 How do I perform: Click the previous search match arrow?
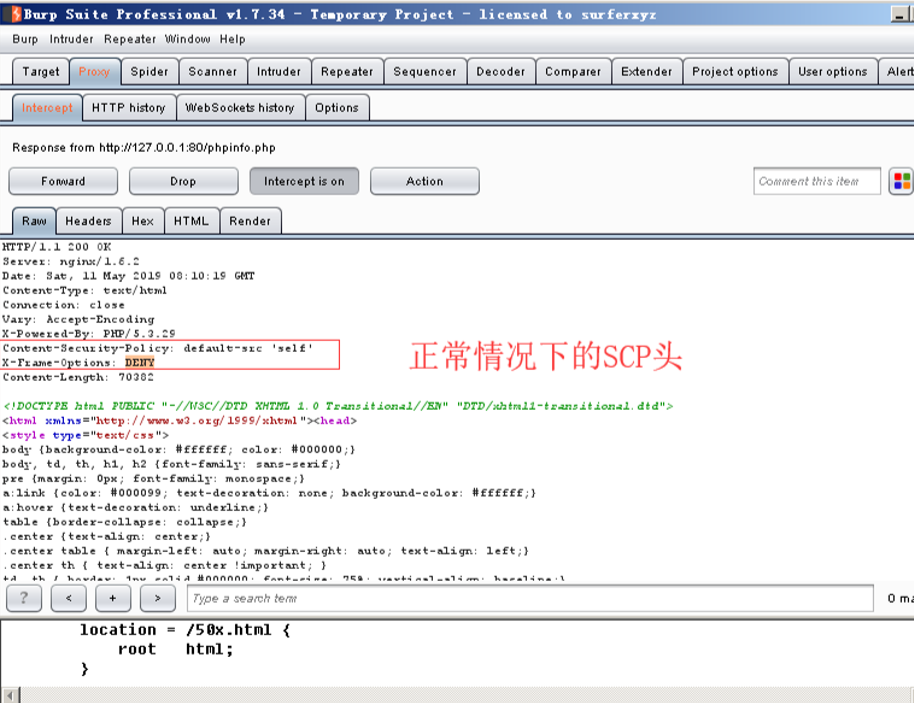[68, 598]
